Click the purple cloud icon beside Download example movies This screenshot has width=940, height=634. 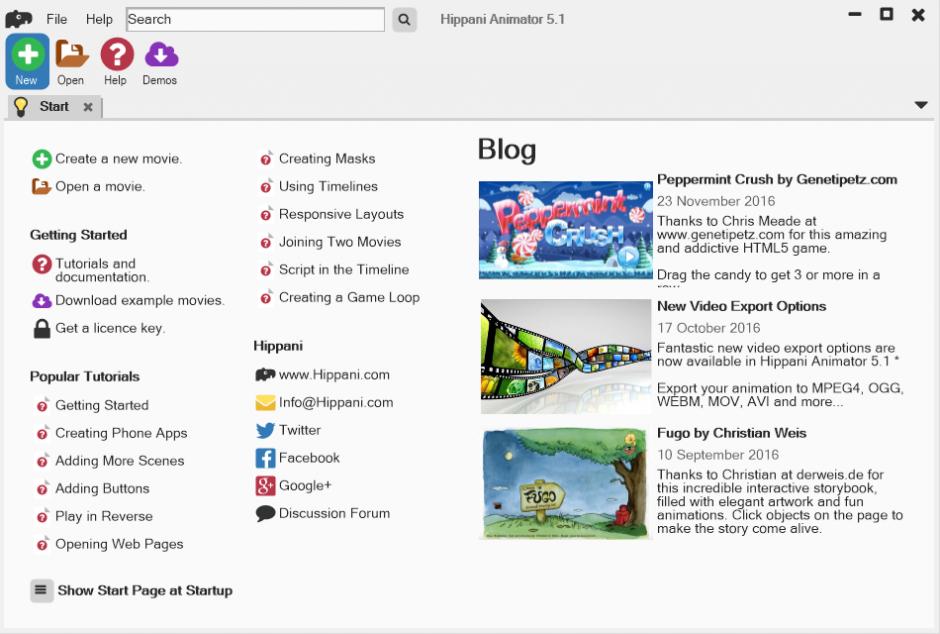click(41, 300)
